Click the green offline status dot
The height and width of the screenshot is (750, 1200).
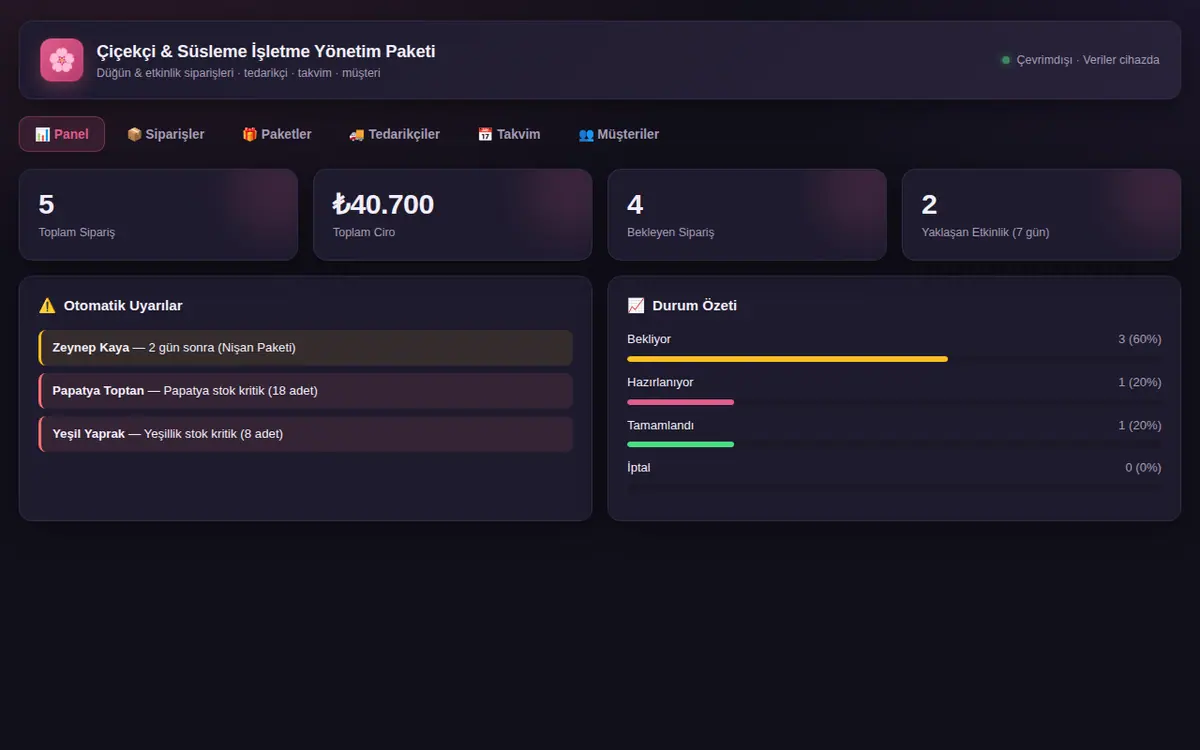1006,60
